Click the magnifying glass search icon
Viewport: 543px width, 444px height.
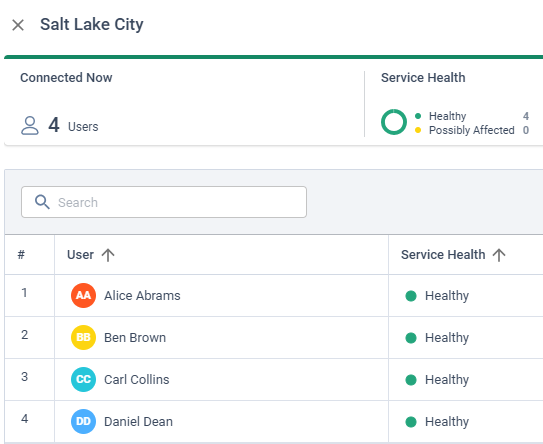pos(42,202)
